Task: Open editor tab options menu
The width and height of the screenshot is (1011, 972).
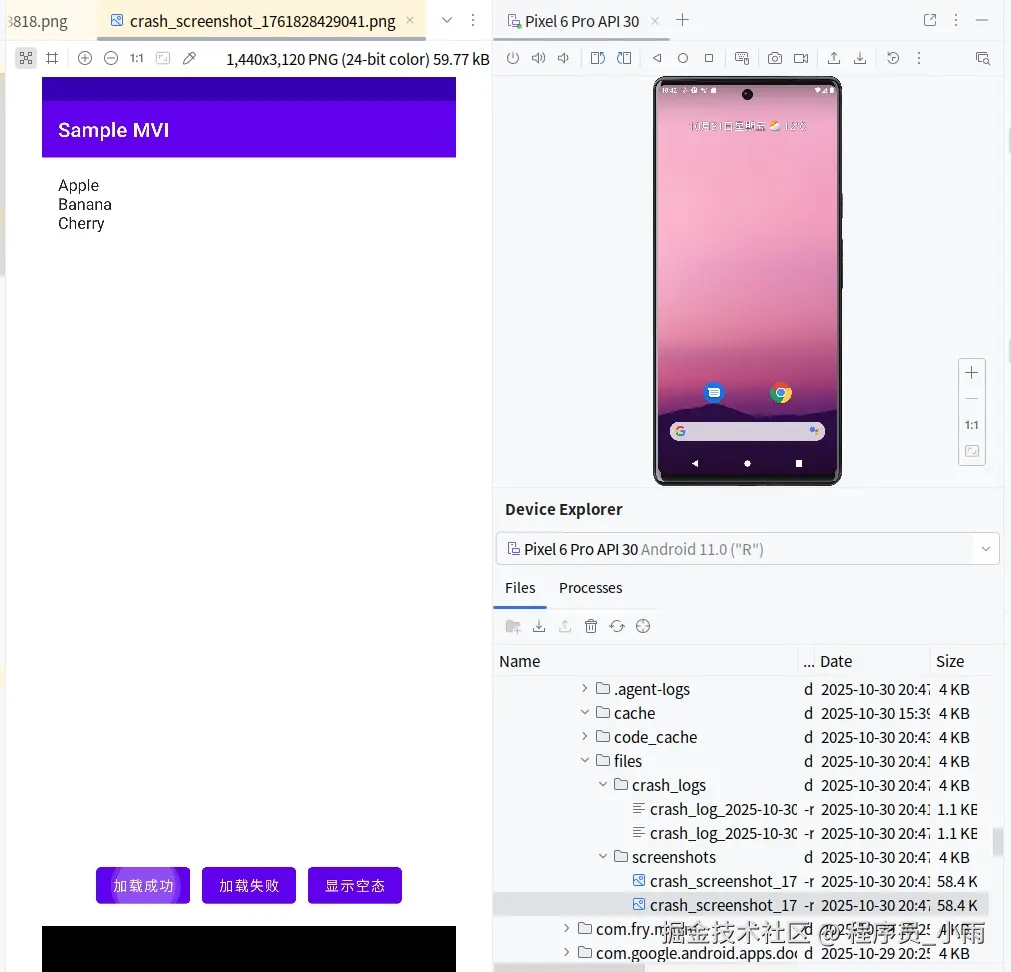Action: [473, 21]
